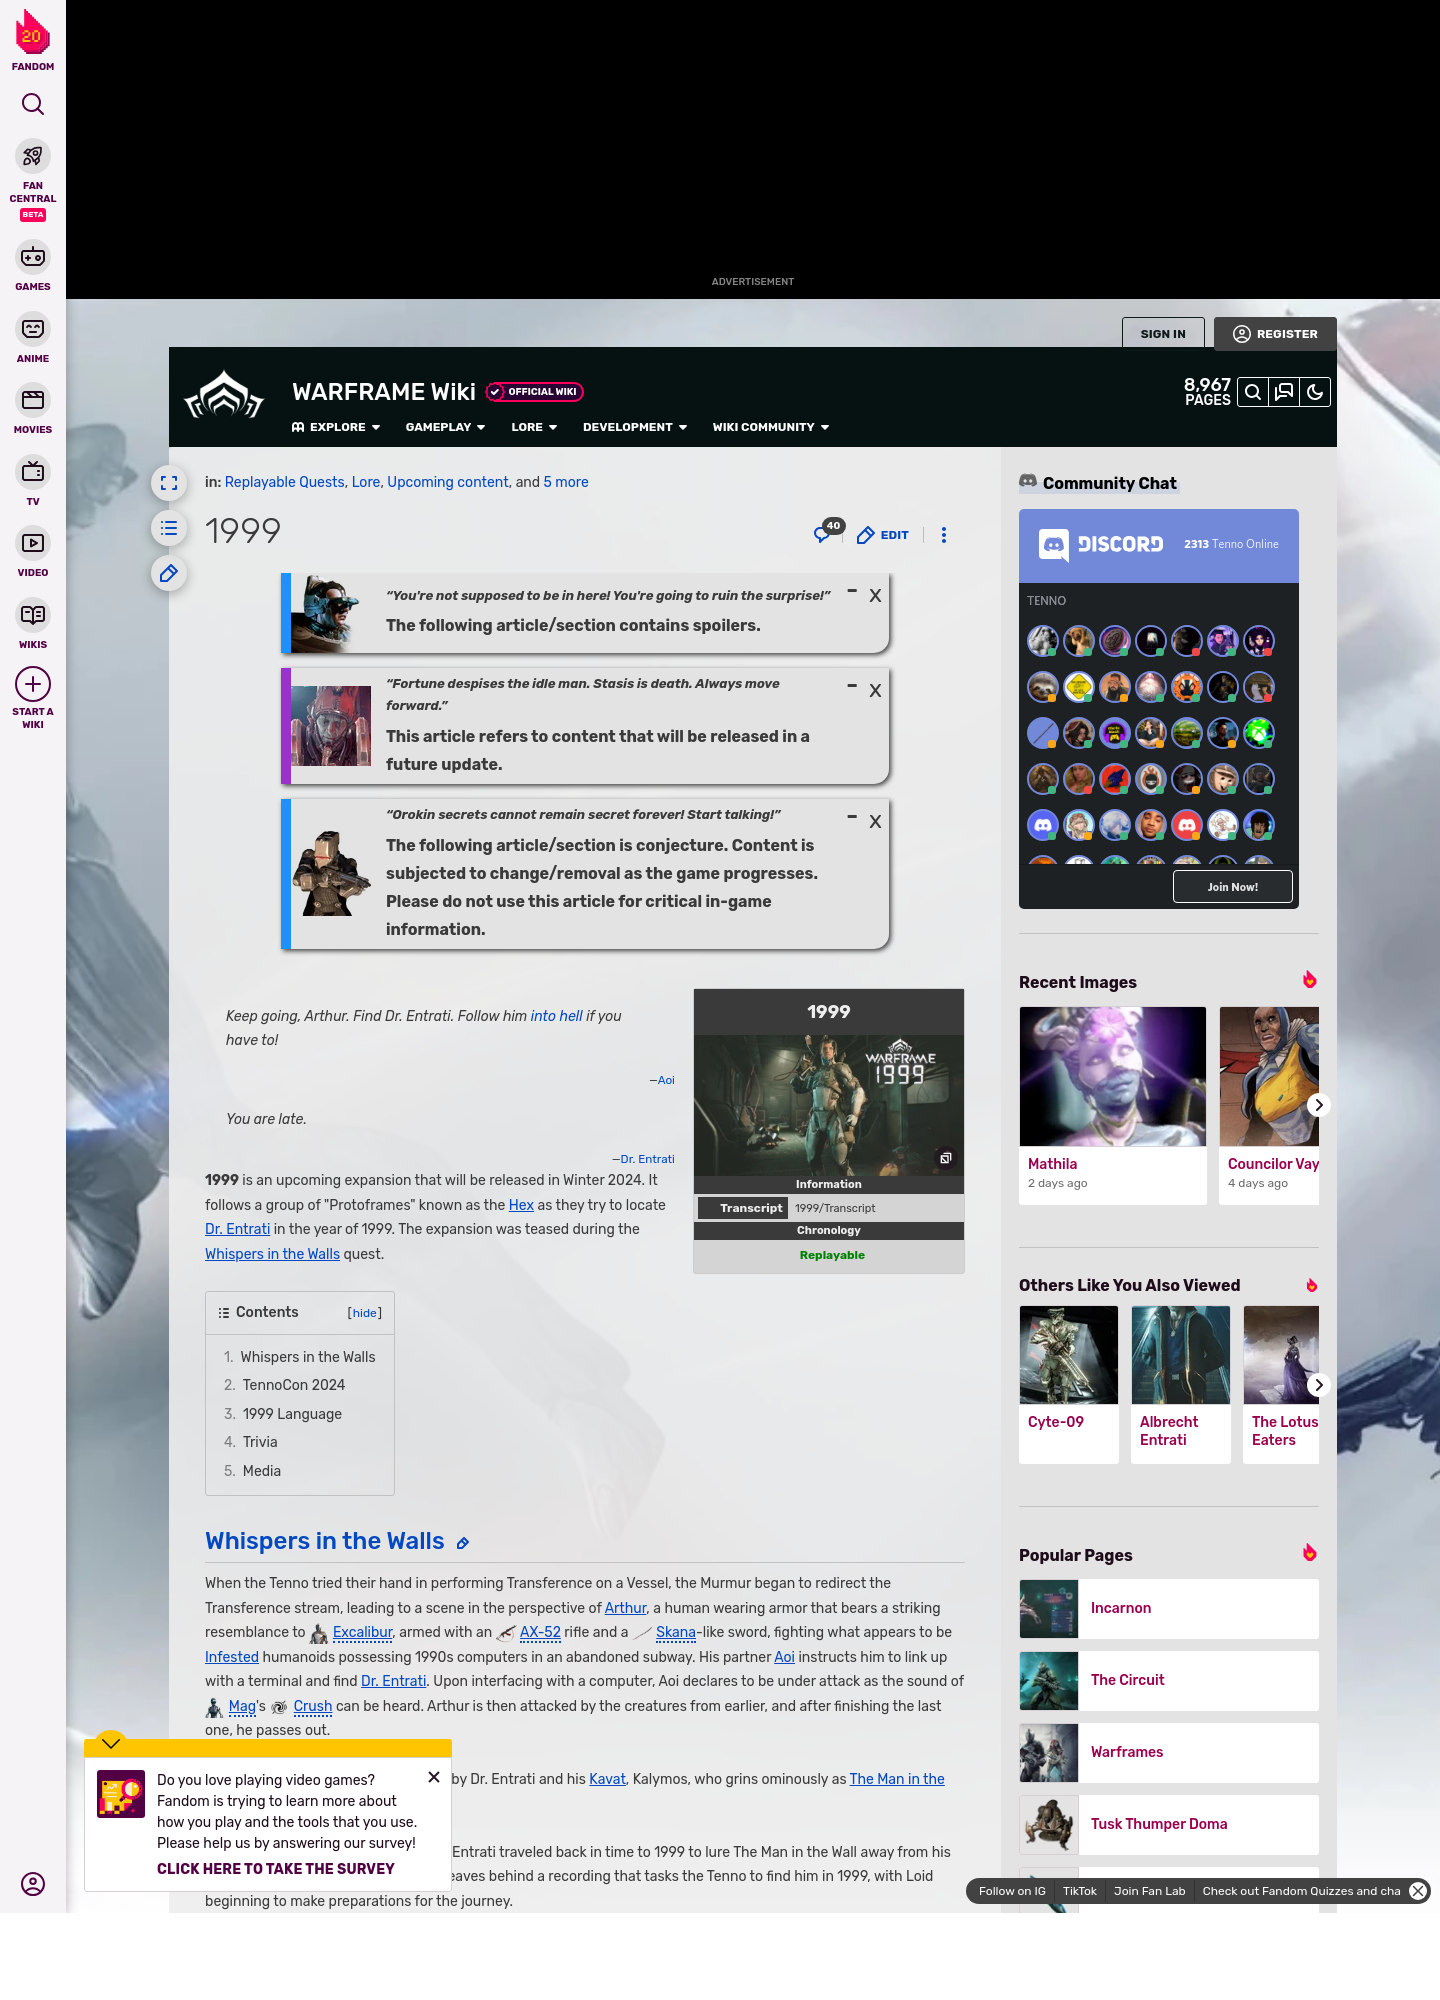Open Incarnon popular page
The height and width of the screenshot is (2000, 1440).
pos(1169,1609)
